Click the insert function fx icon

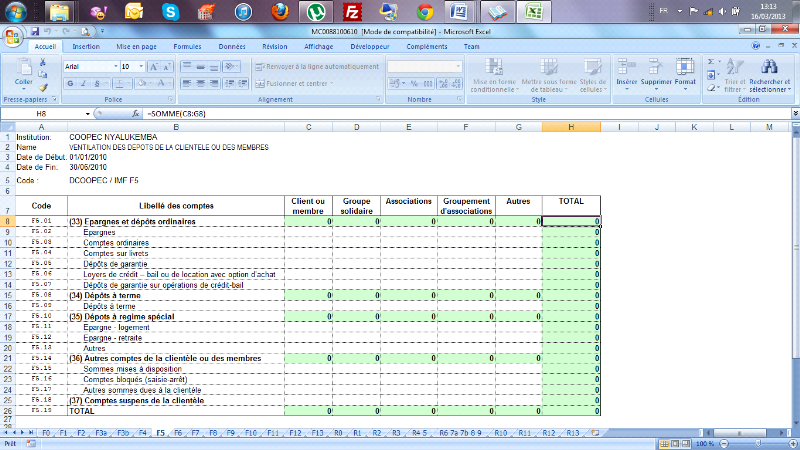coord(135,115)
